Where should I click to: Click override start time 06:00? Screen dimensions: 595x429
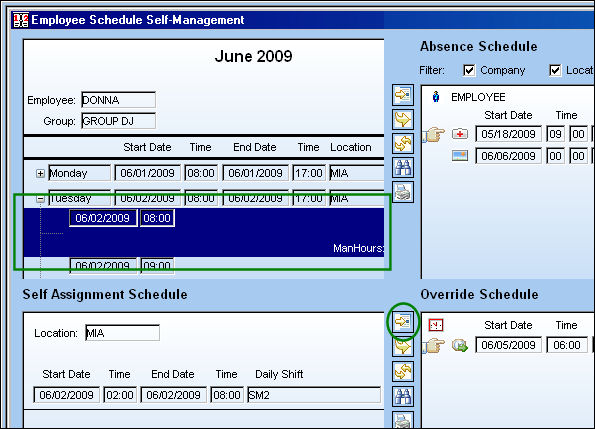[x=567, y=345]
